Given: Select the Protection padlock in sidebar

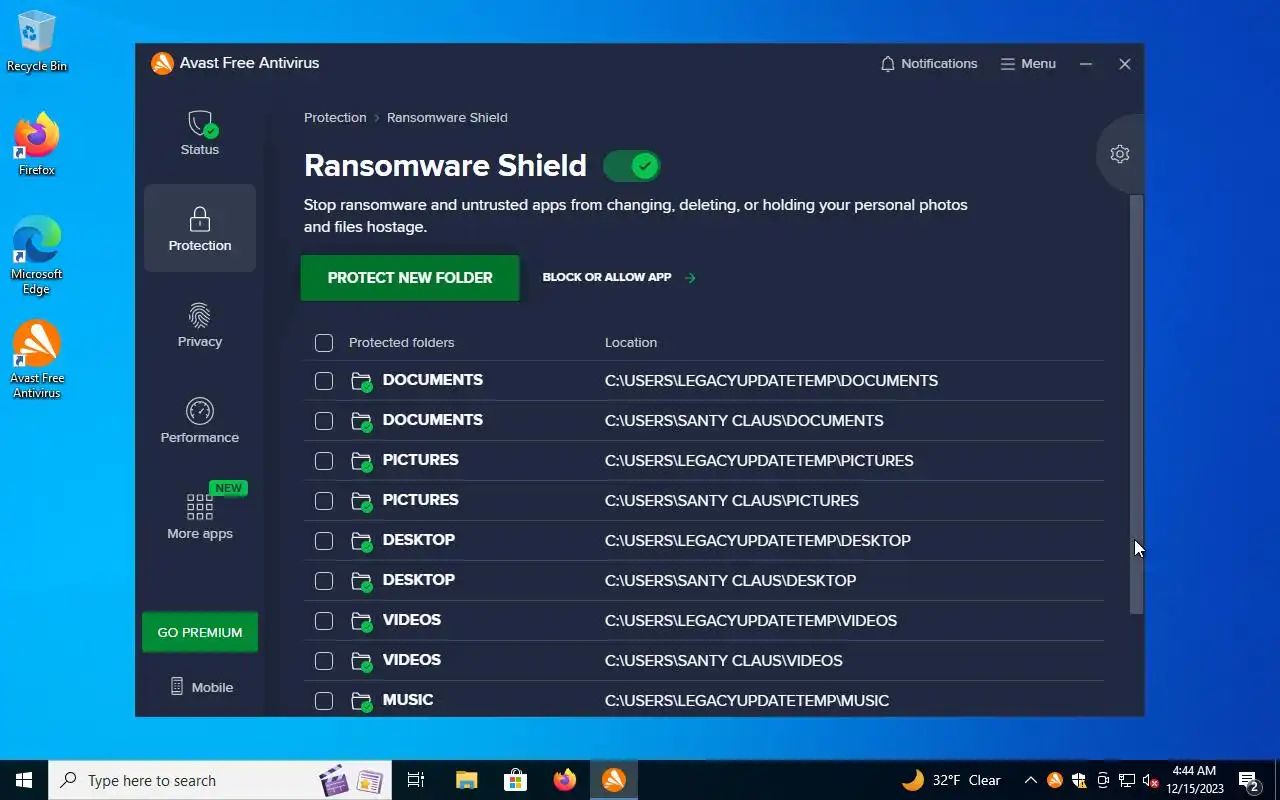Looking at the screenshot, I should (x=200, y=228).
